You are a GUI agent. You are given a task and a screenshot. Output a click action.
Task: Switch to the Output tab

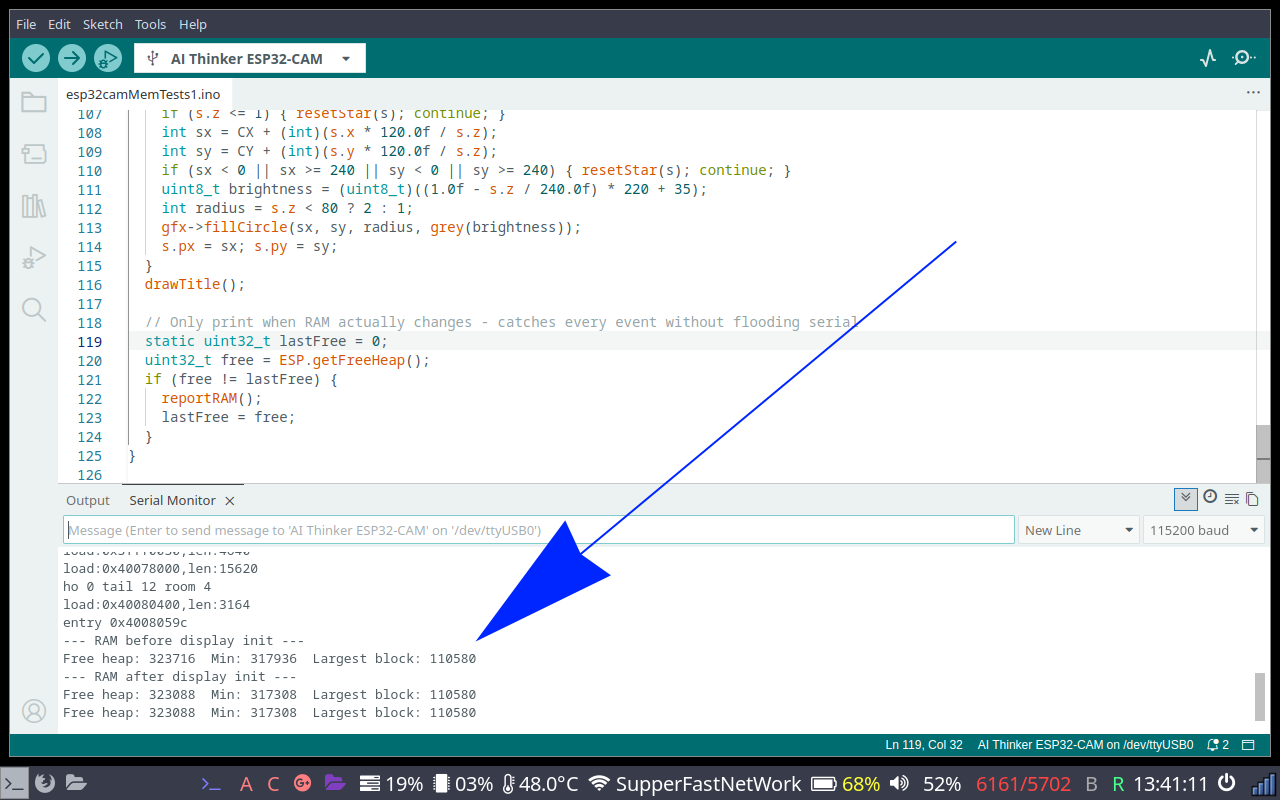point(88,501)
